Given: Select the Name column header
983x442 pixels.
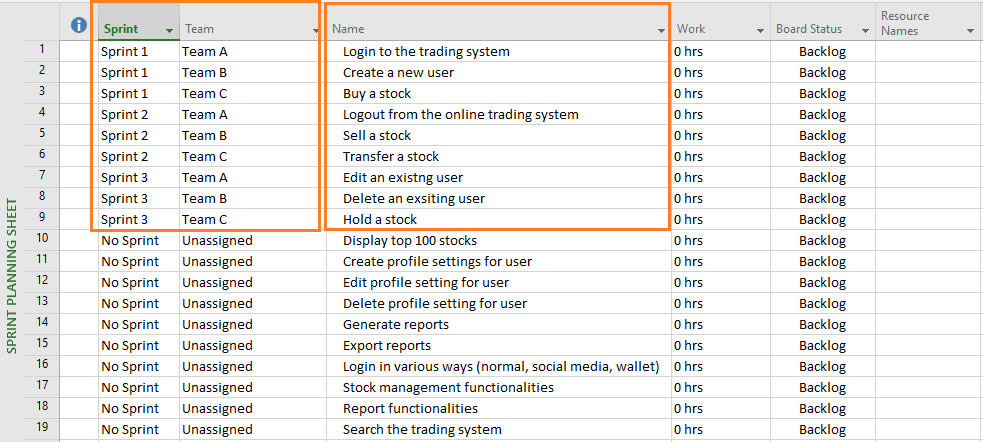Looking at the screenshot, I should [x=498, y=22].
